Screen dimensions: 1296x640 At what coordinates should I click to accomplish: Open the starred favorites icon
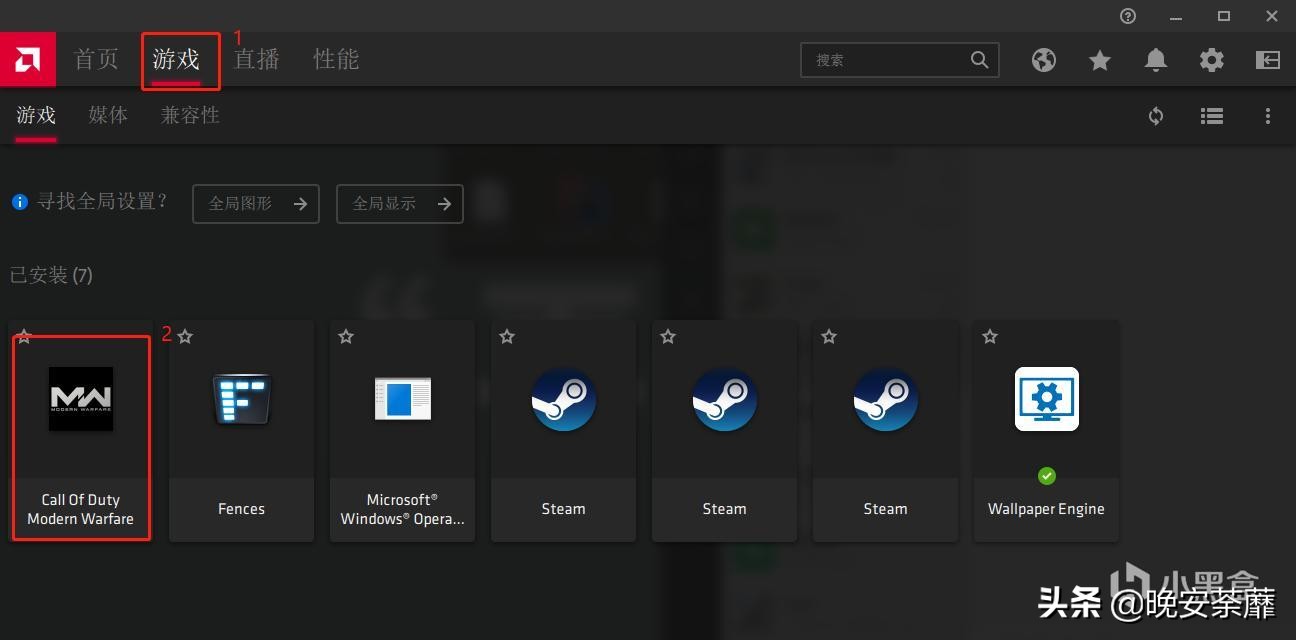click(x=1099, y=60)
